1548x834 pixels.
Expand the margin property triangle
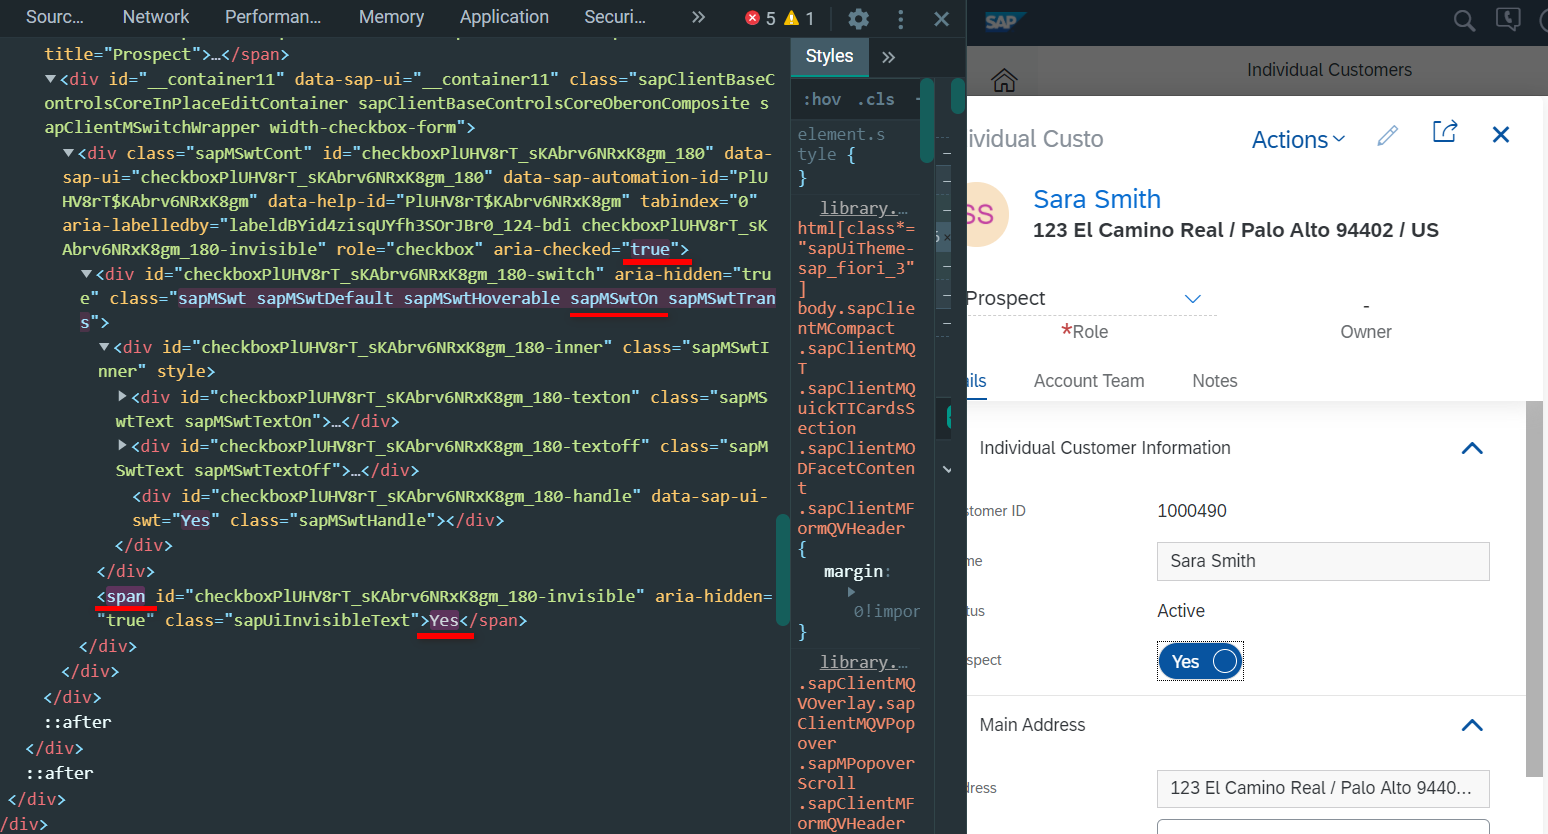851,592
